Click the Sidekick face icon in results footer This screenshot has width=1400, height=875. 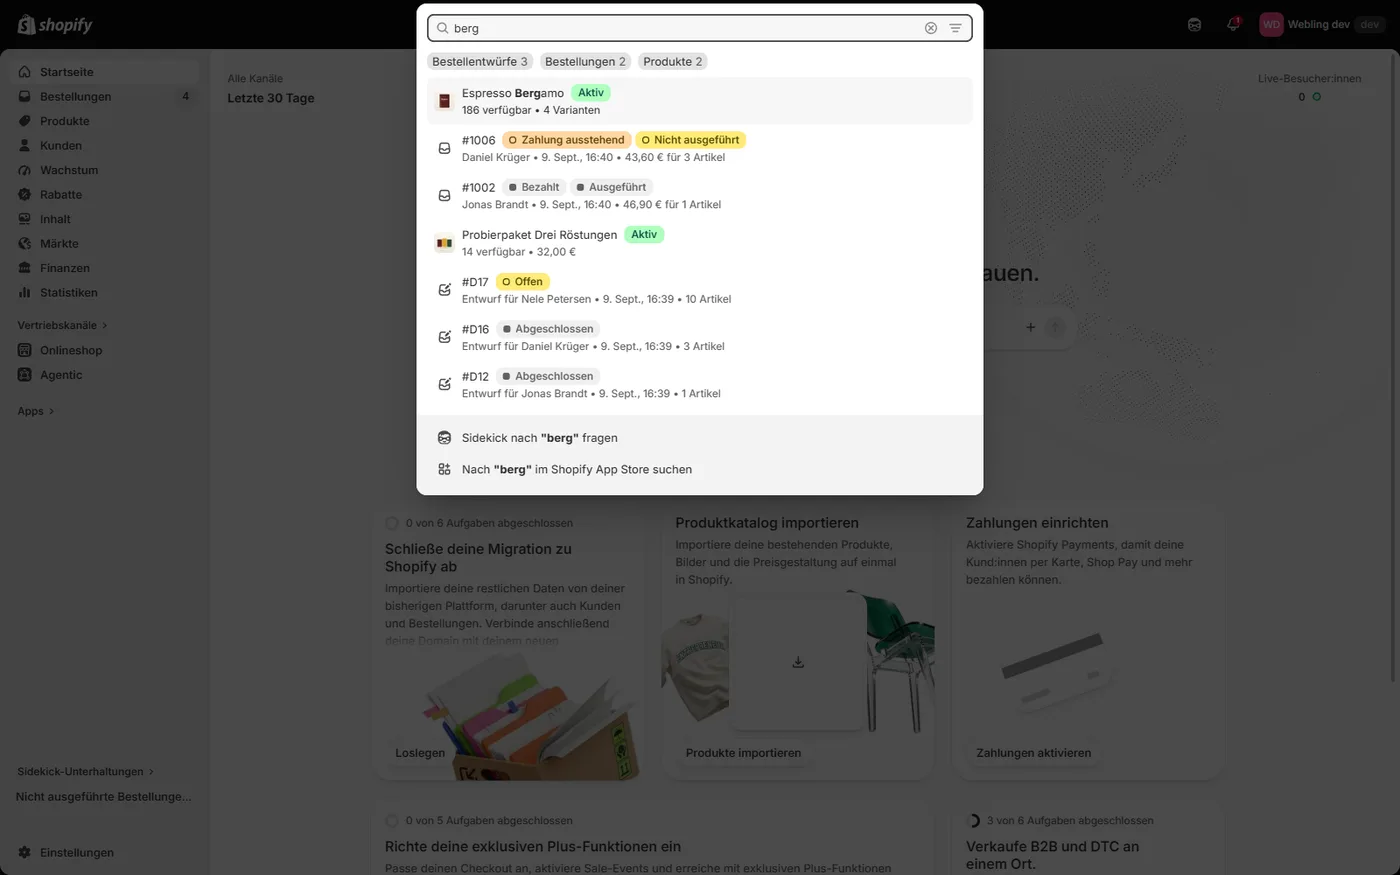point(445,438)
